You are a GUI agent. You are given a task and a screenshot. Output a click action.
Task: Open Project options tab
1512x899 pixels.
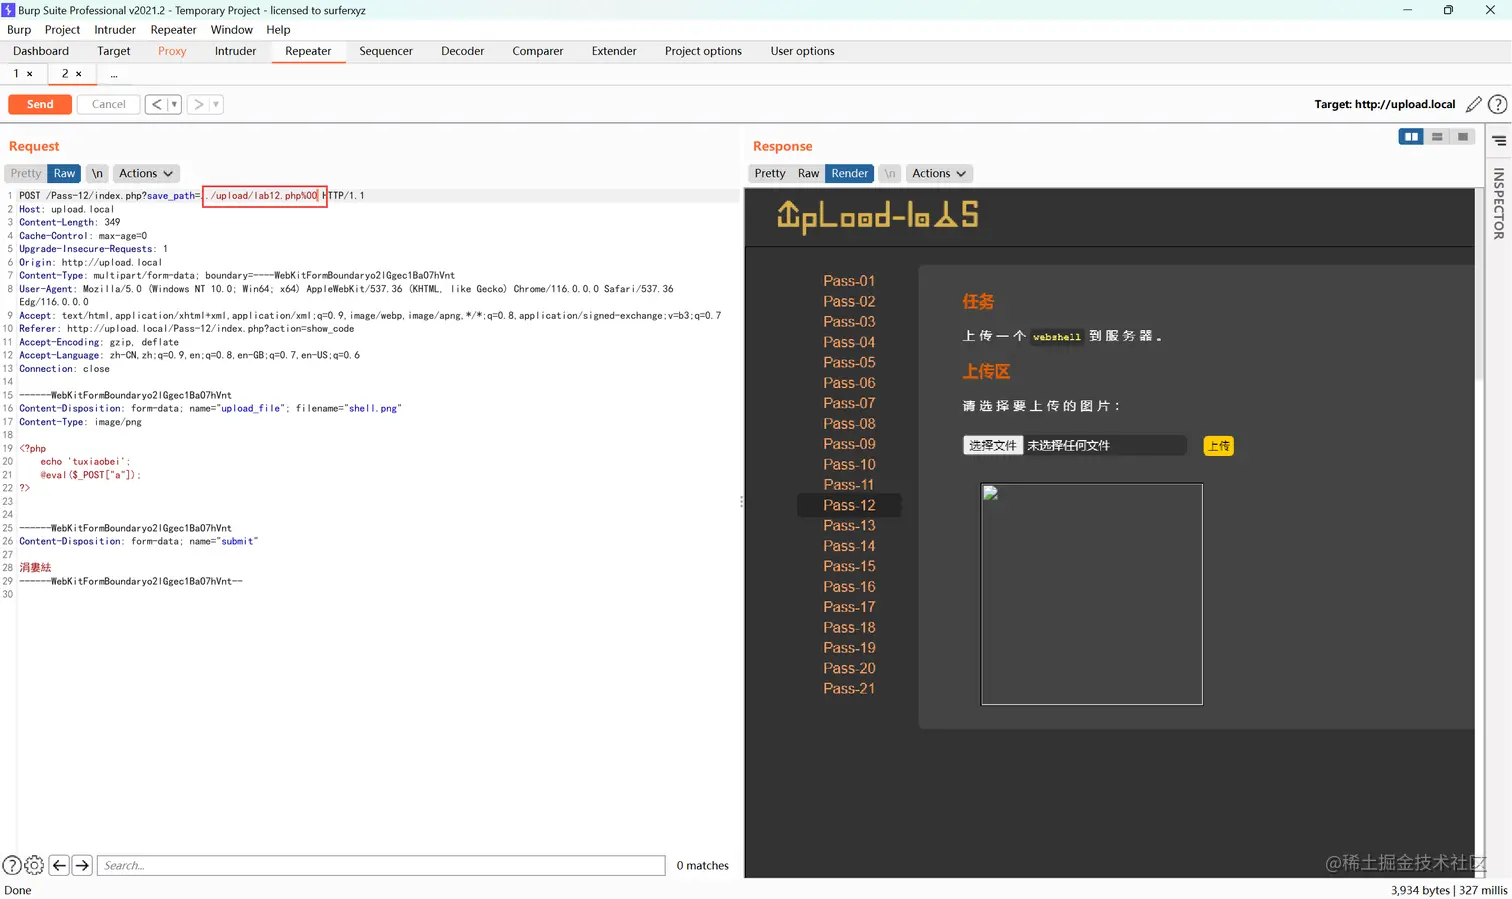pyautogui.click(x=703, y=51)
